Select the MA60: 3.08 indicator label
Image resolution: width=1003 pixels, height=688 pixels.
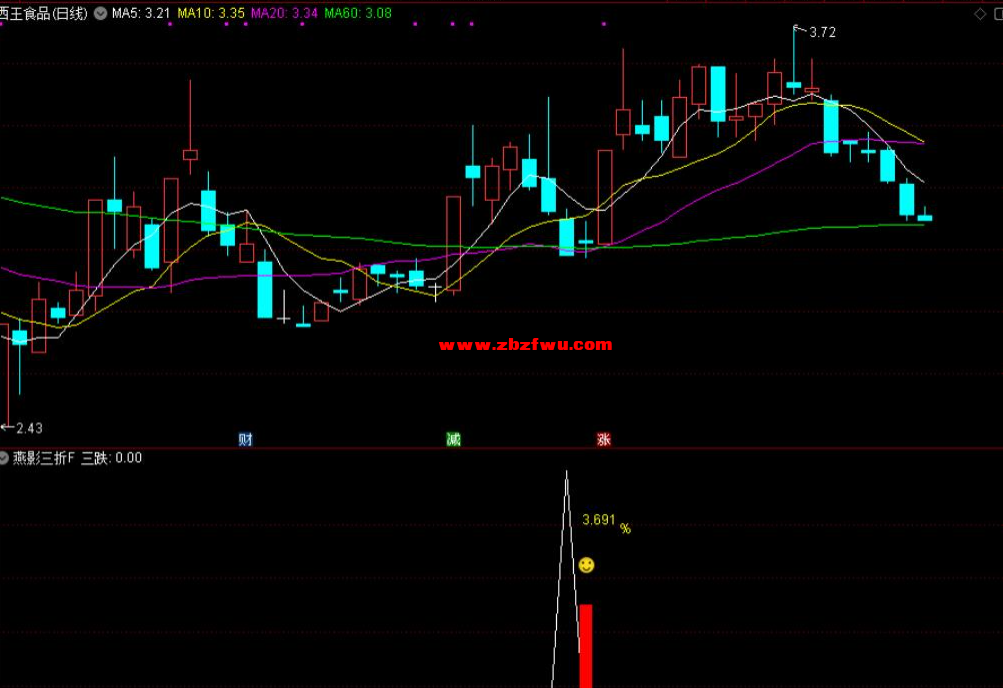pyautogui.click(x=358, y=13)
